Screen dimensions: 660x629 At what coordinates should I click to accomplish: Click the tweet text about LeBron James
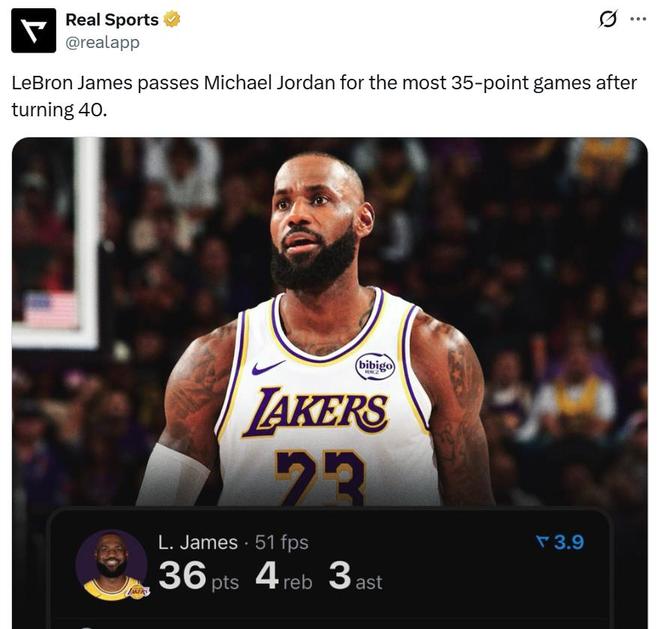(320, 95)
